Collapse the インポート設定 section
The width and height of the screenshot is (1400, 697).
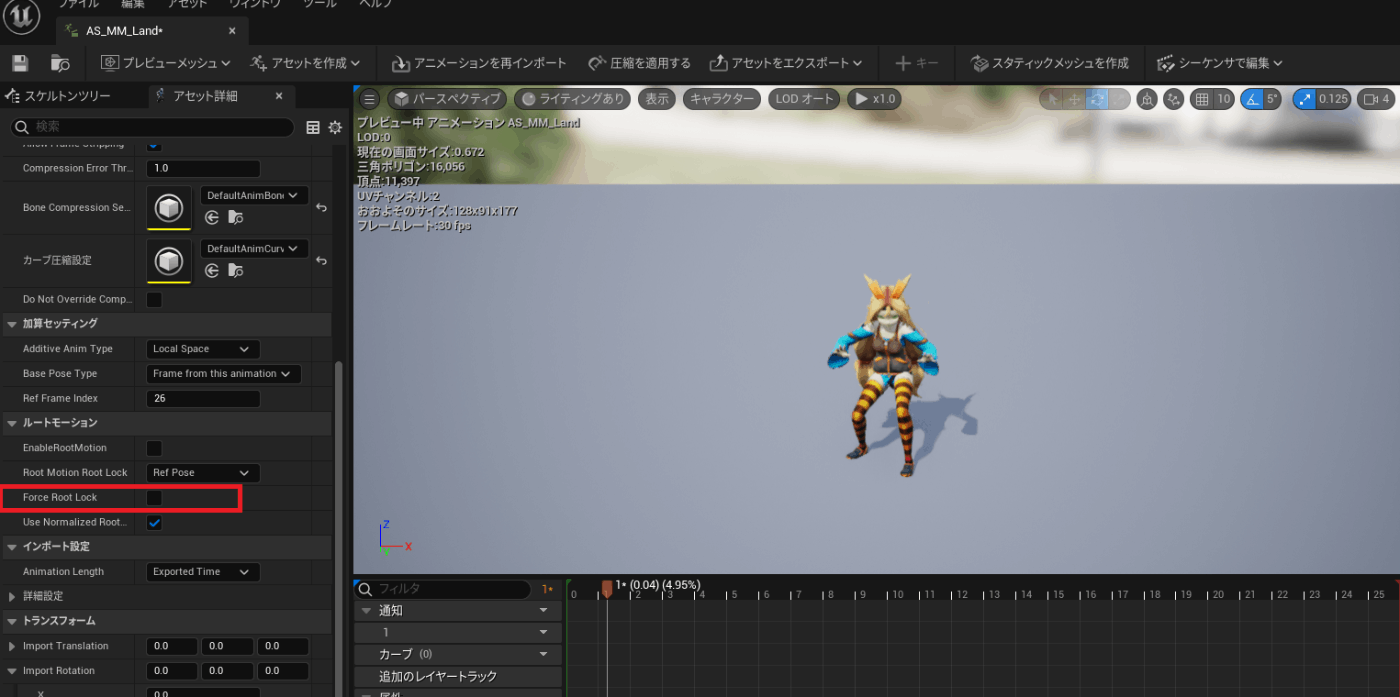[x=12, y=547]
